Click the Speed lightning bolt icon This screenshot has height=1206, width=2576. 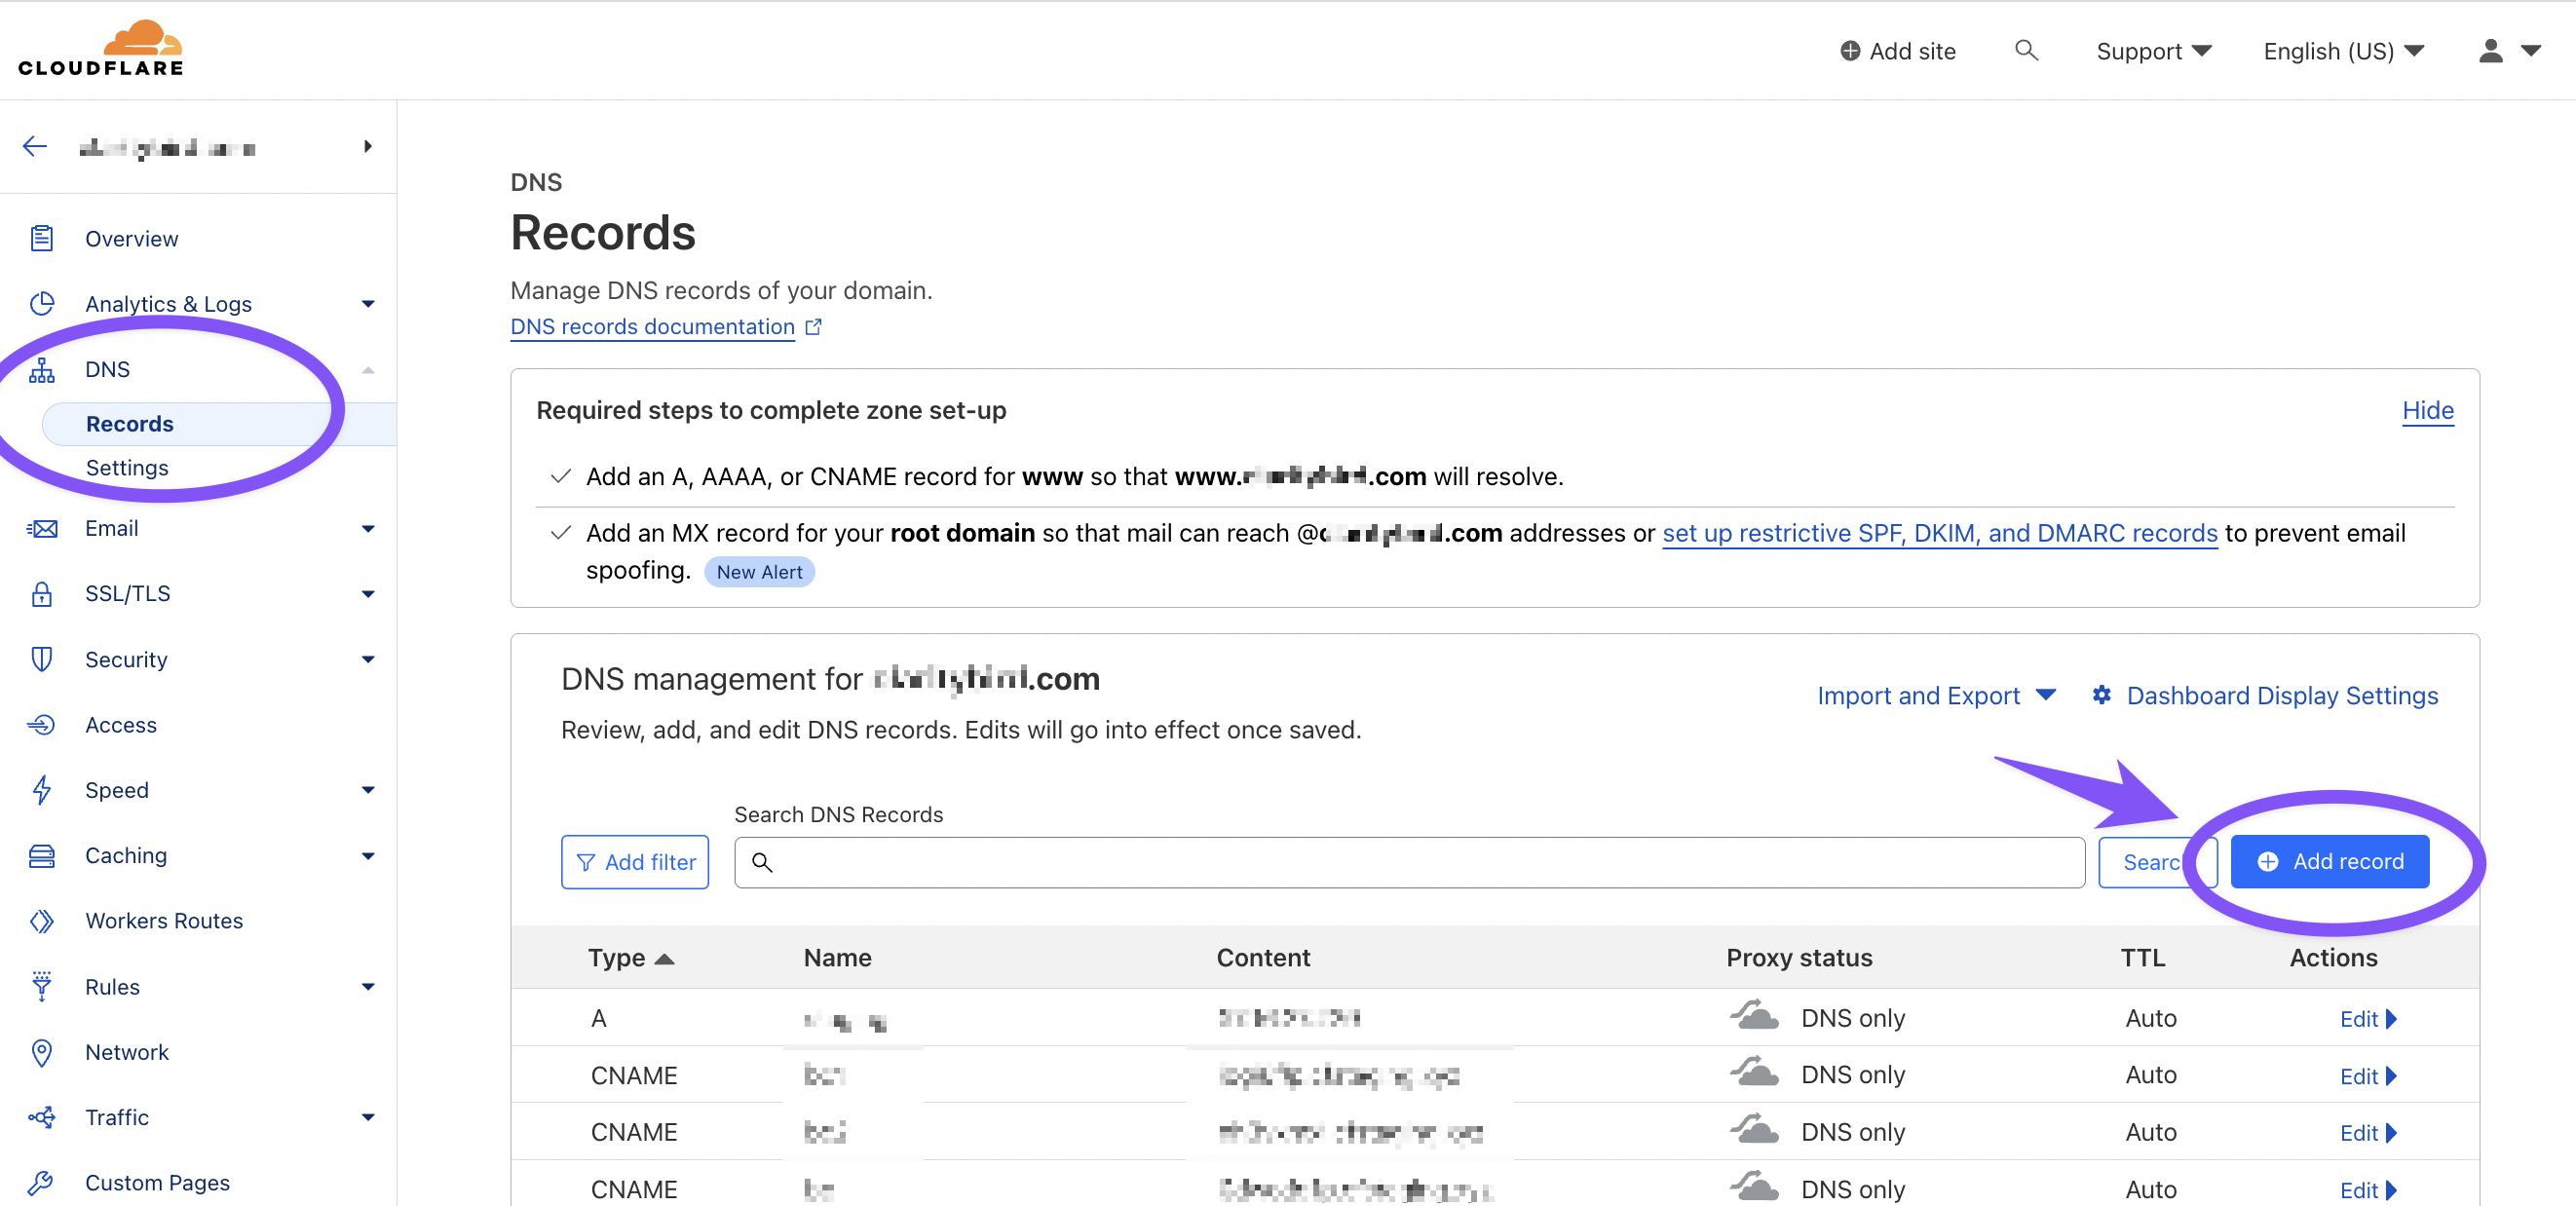click(42, 789)
